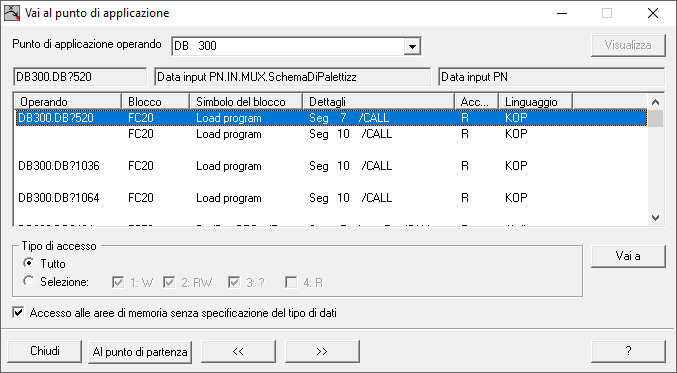Sort by the Blocco column header
Image resolution: width=677 pixels, height=373 pixels.
tap(155, 102)
